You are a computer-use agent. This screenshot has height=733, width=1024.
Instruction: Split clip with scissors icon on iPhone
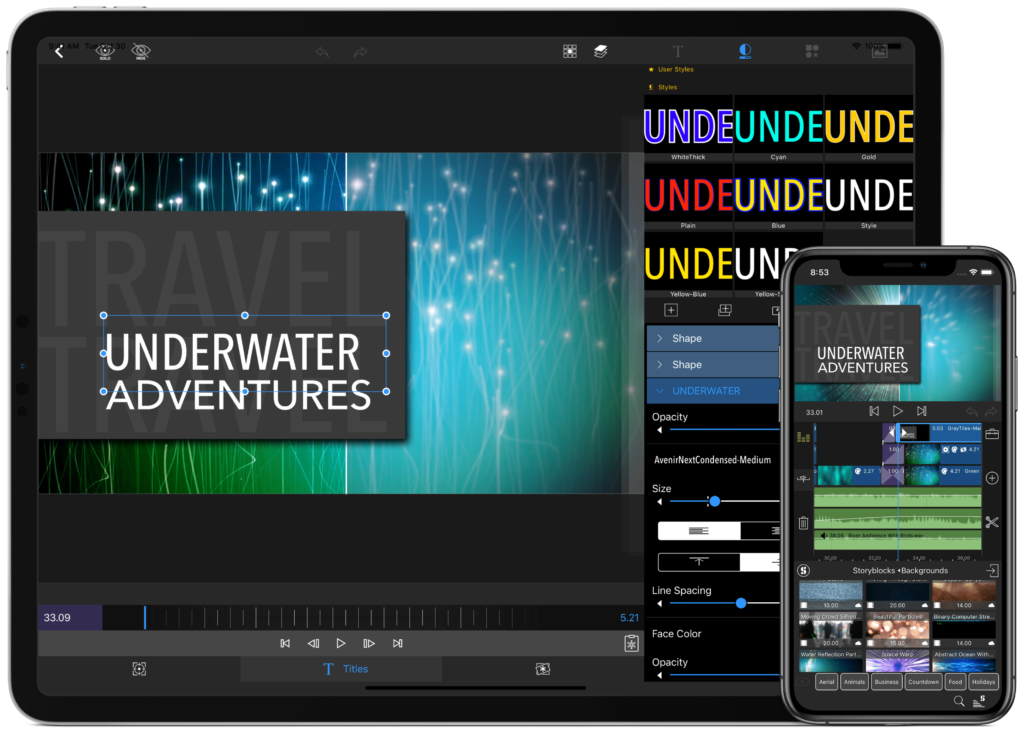(992, 522)
